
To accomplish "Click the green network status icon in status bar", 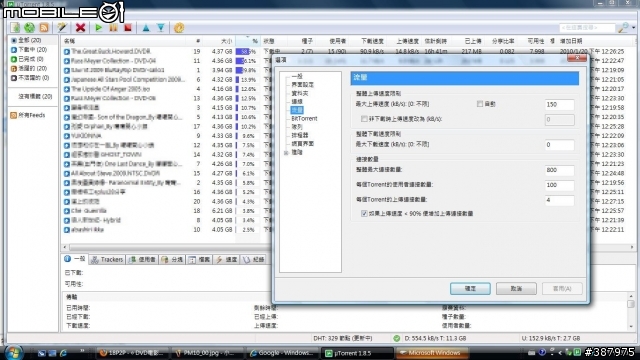I will pos(396,338).
